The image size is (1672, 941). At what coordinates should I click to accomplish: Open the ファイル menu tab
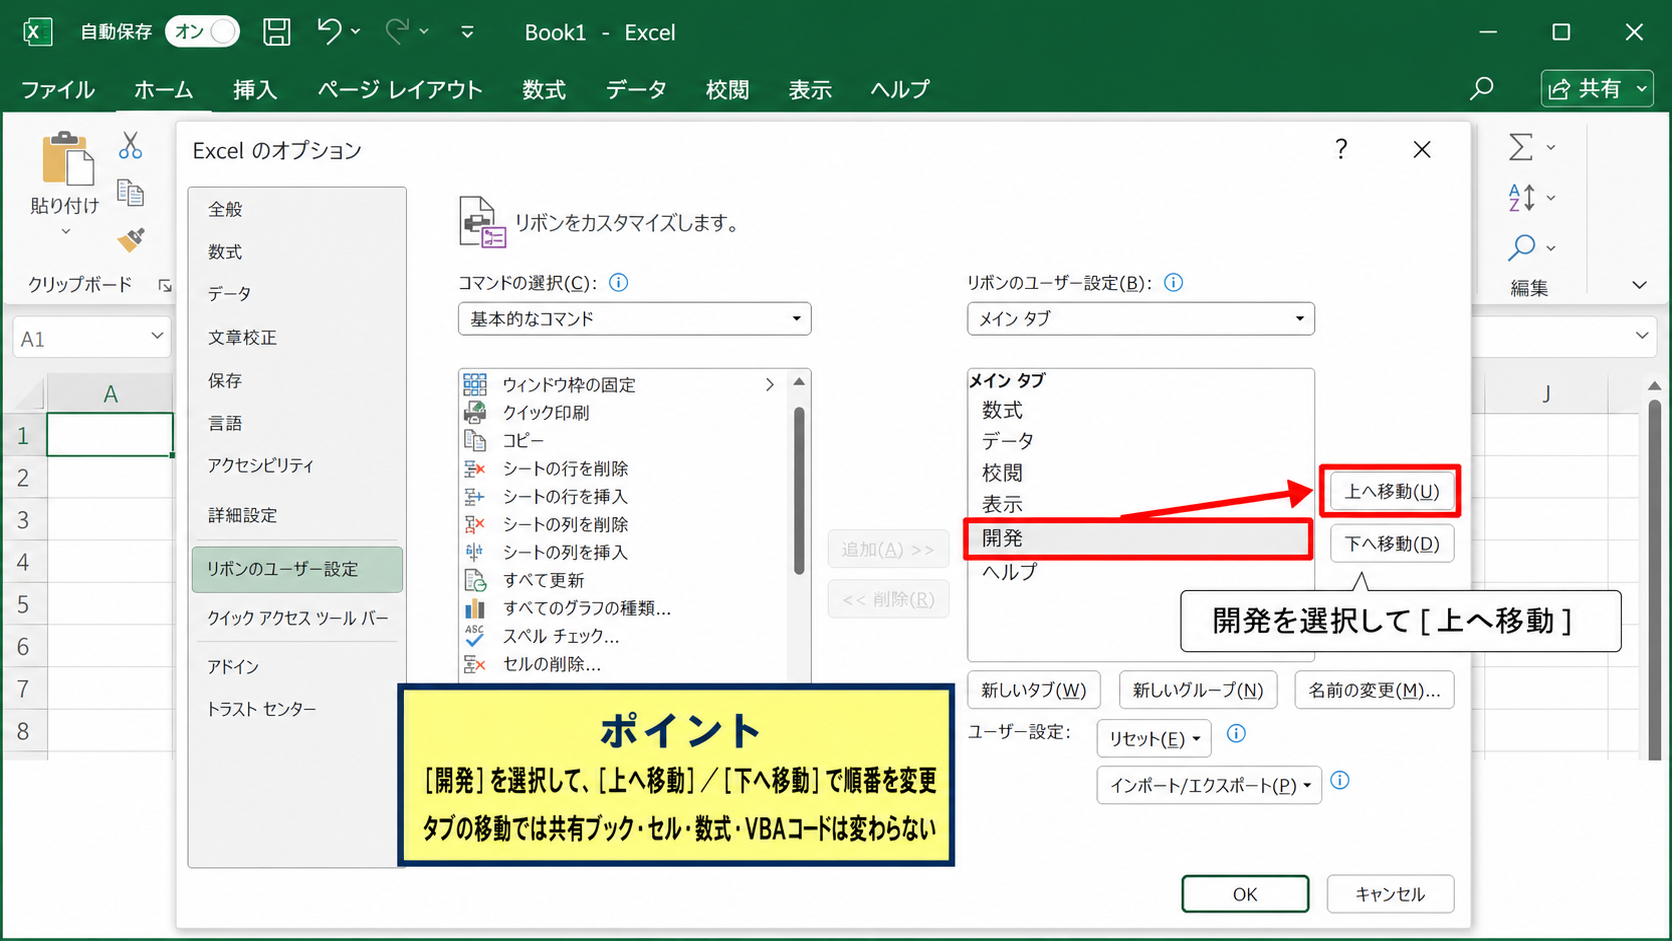pos(58,90)
